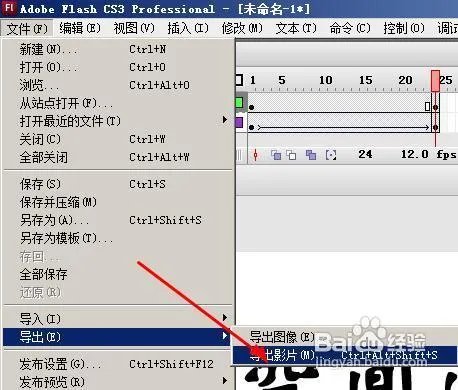
Task: Choose 导出图像(E) submenu entry
Action: (345, 337)
